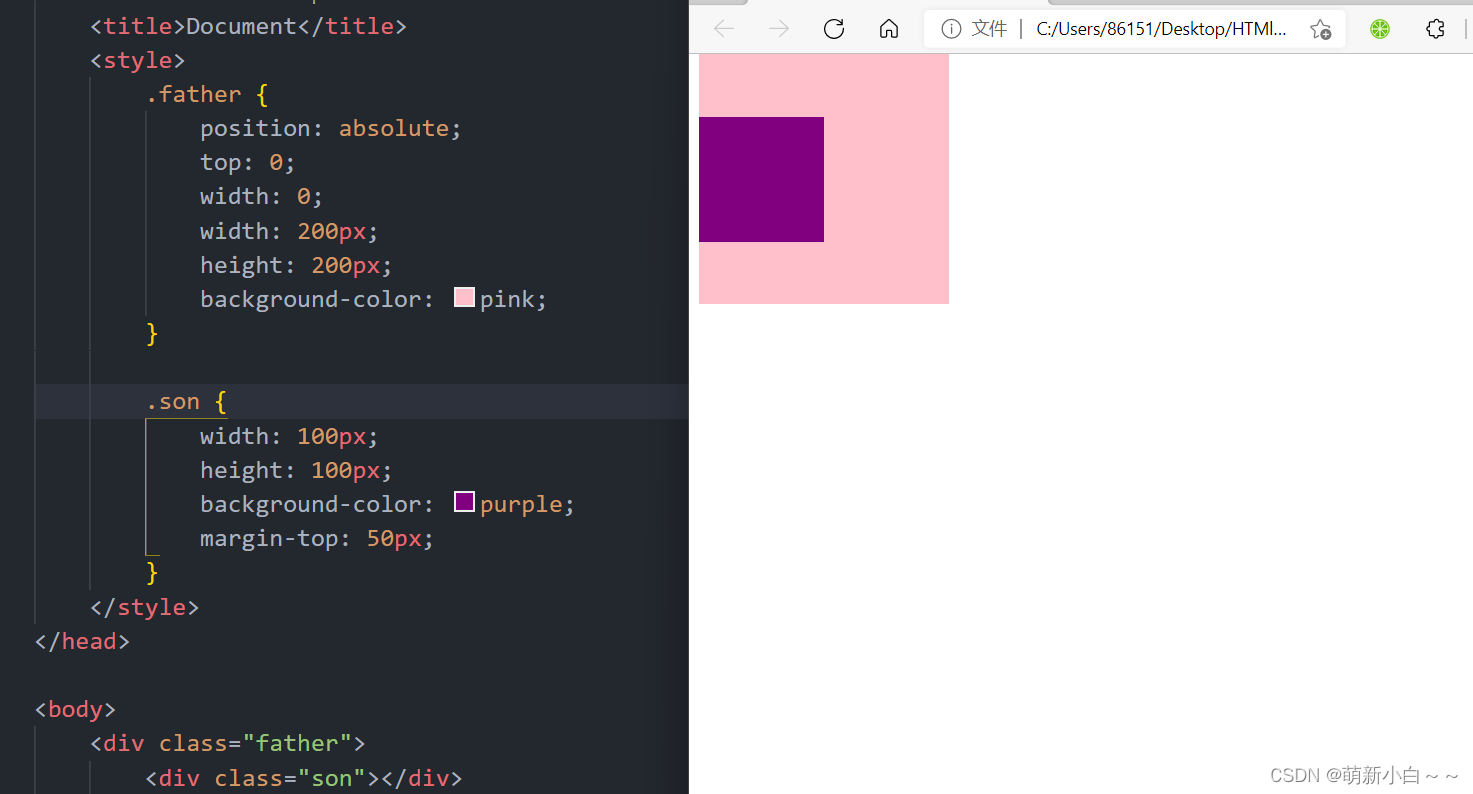Open pink color swatch in editor
1473x794 pixels.
464,297
